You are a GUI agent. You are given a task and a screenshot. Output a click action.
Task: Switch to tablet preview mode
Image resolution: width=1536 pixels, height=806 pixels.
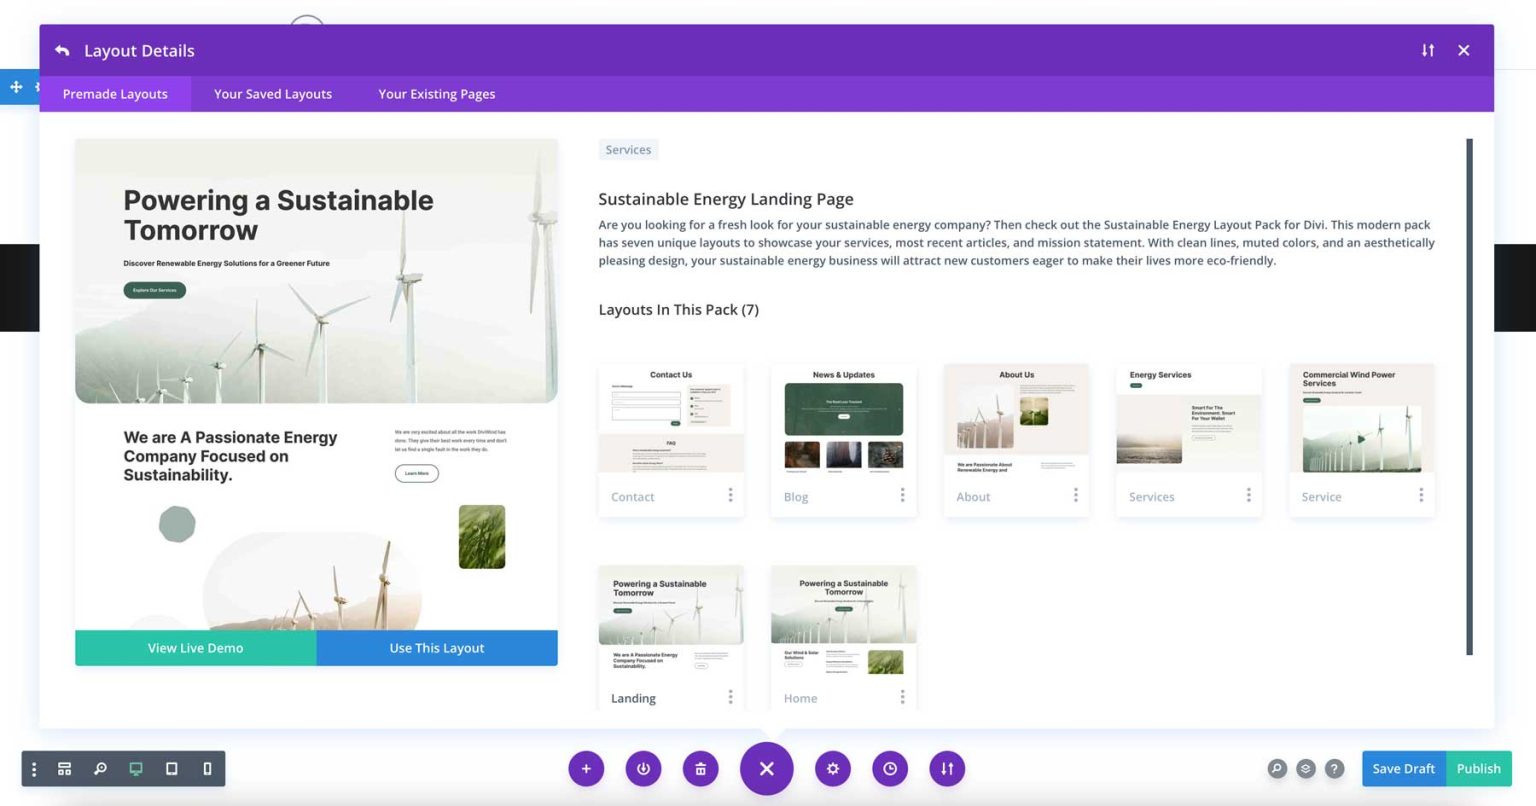(x=171, y=768)
